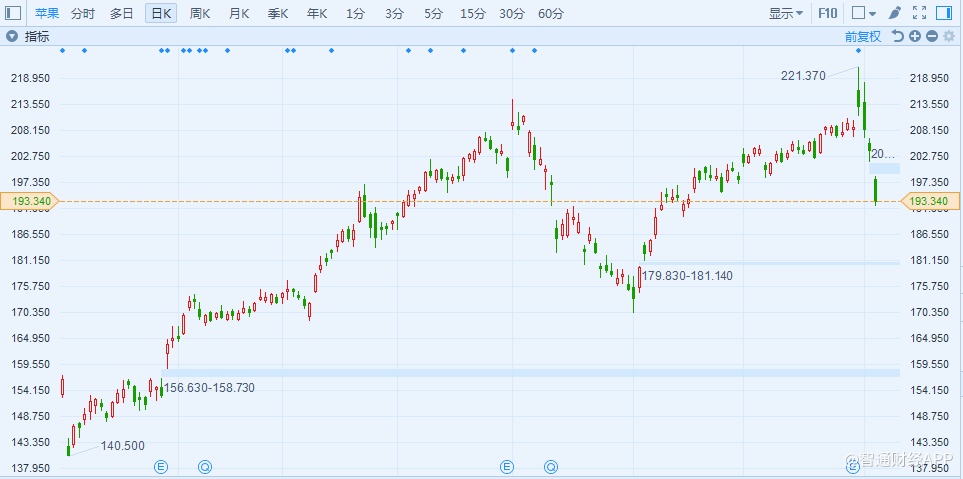Image resolution: width=963 pixels, height=479 pixels.
Task: Click the F10 company info button
Action: coord(828,13)
